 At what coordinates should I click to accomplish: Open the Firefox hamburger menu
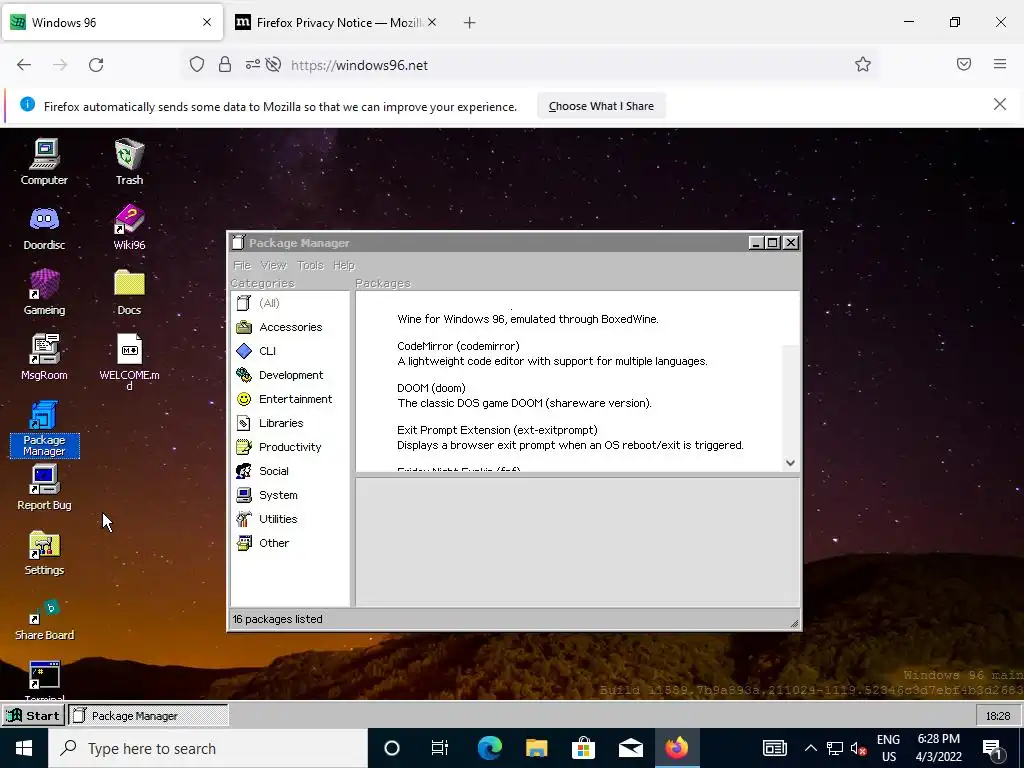1000,64
